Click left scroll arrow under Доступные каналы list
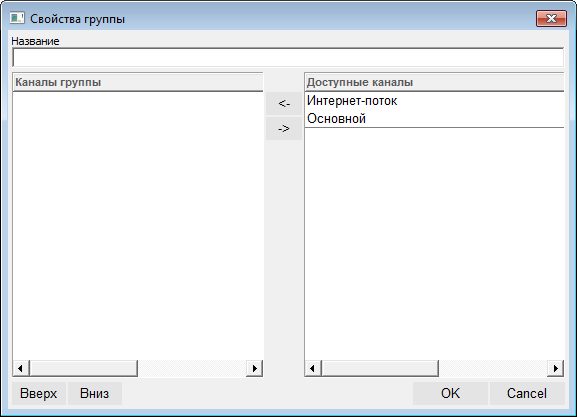Image resolution: width=577 pixels, height=417 pixels. click(313, 368)
